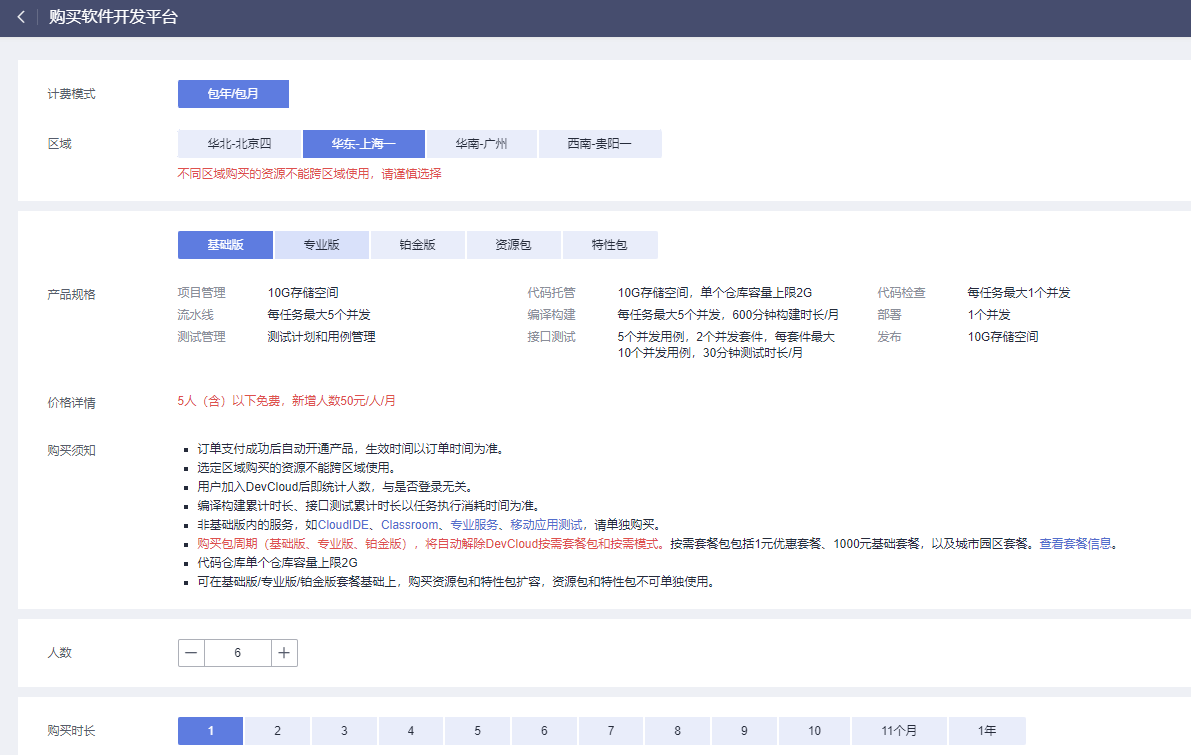This screenshot has width=1191, height=755.
Task: Set purchase duration to 6 months
Action: tap(544, 731)
